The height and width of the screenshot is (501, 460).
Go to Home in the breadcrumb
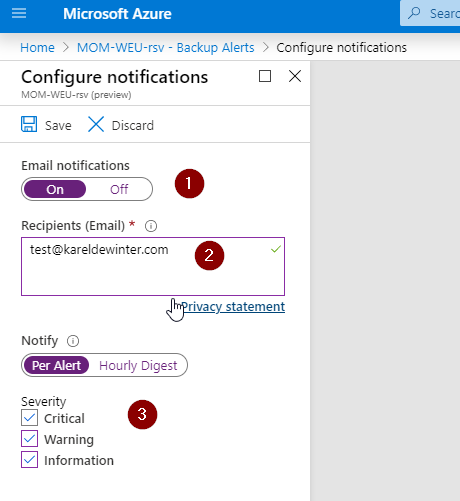[x=37, y=48]
